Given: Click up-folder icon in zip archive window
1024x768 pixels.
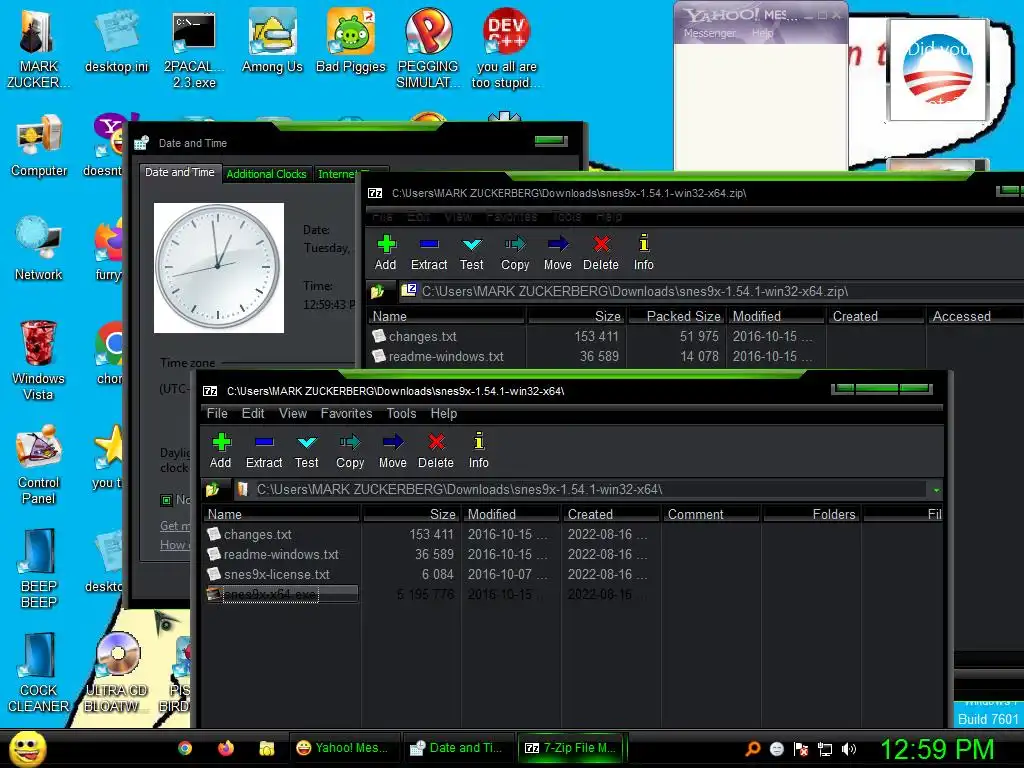Looking at the screenshot, I should (x=377, y=291).
